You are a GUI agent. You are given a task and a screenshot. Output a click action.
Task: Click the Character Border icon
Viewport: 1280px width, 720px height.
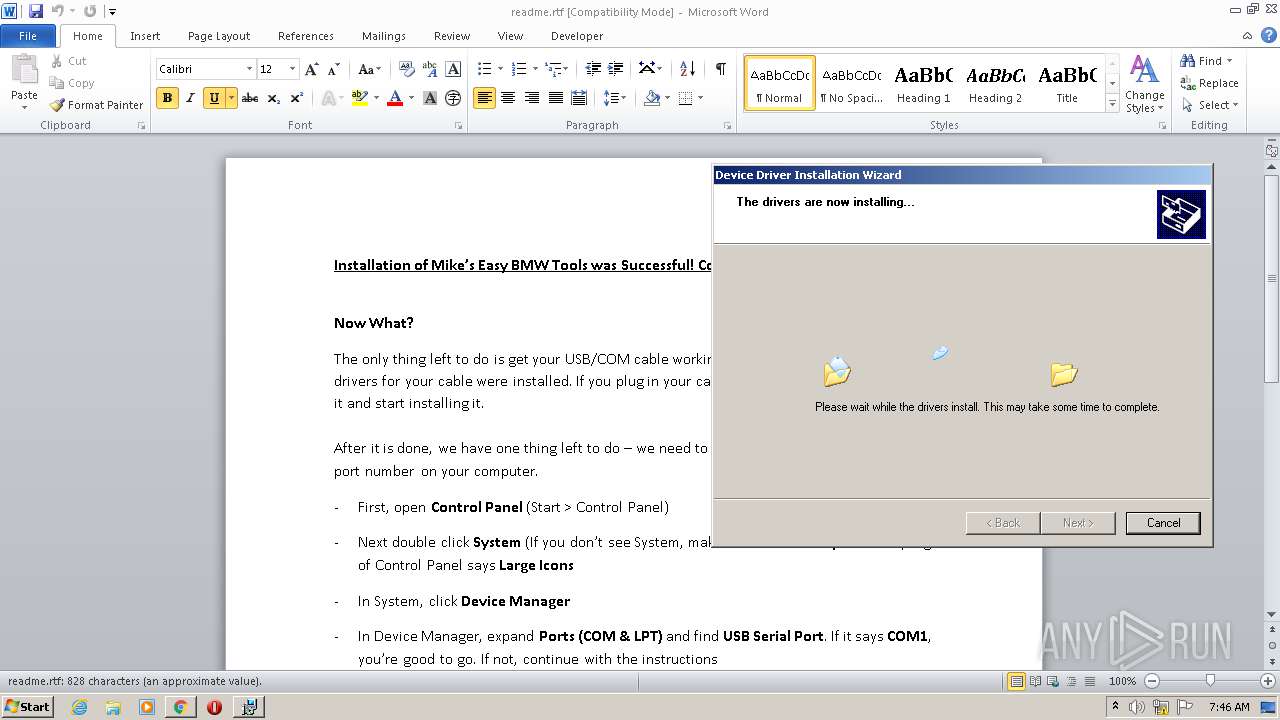(453, 69)
